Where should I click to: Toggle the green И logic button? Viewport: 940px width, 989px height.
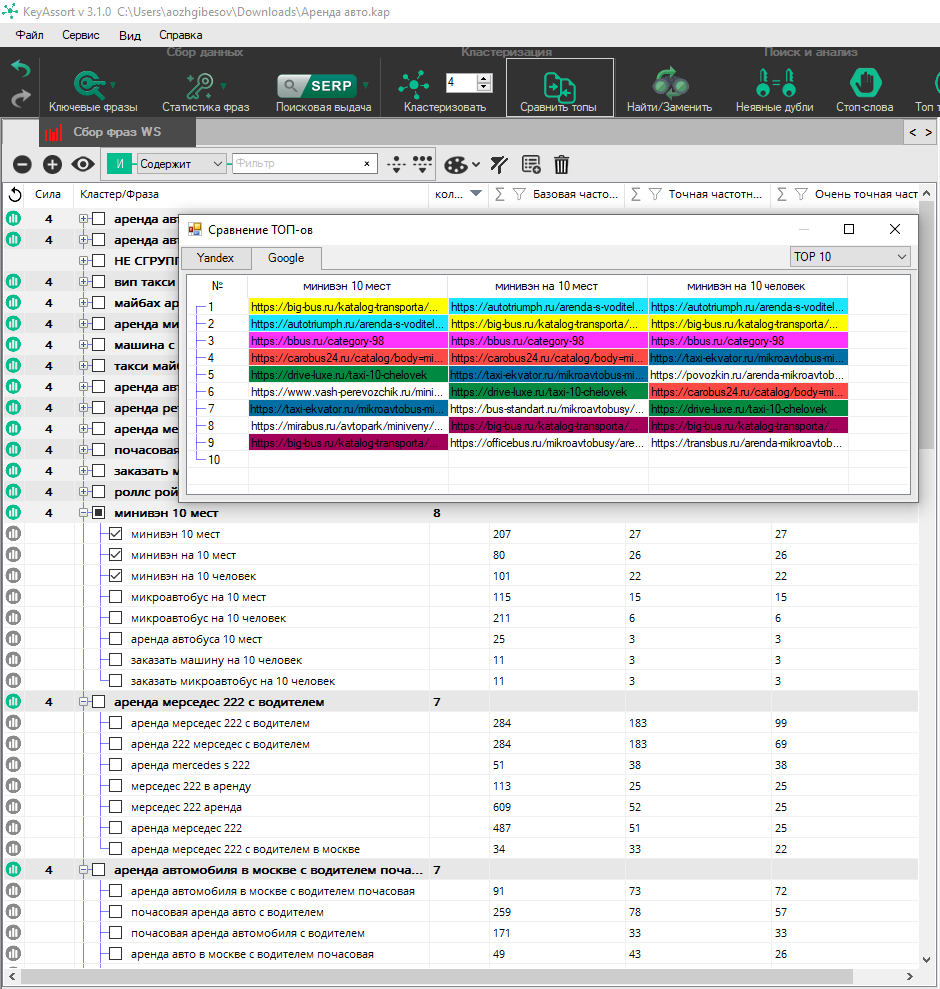click(x=119, y=164)
